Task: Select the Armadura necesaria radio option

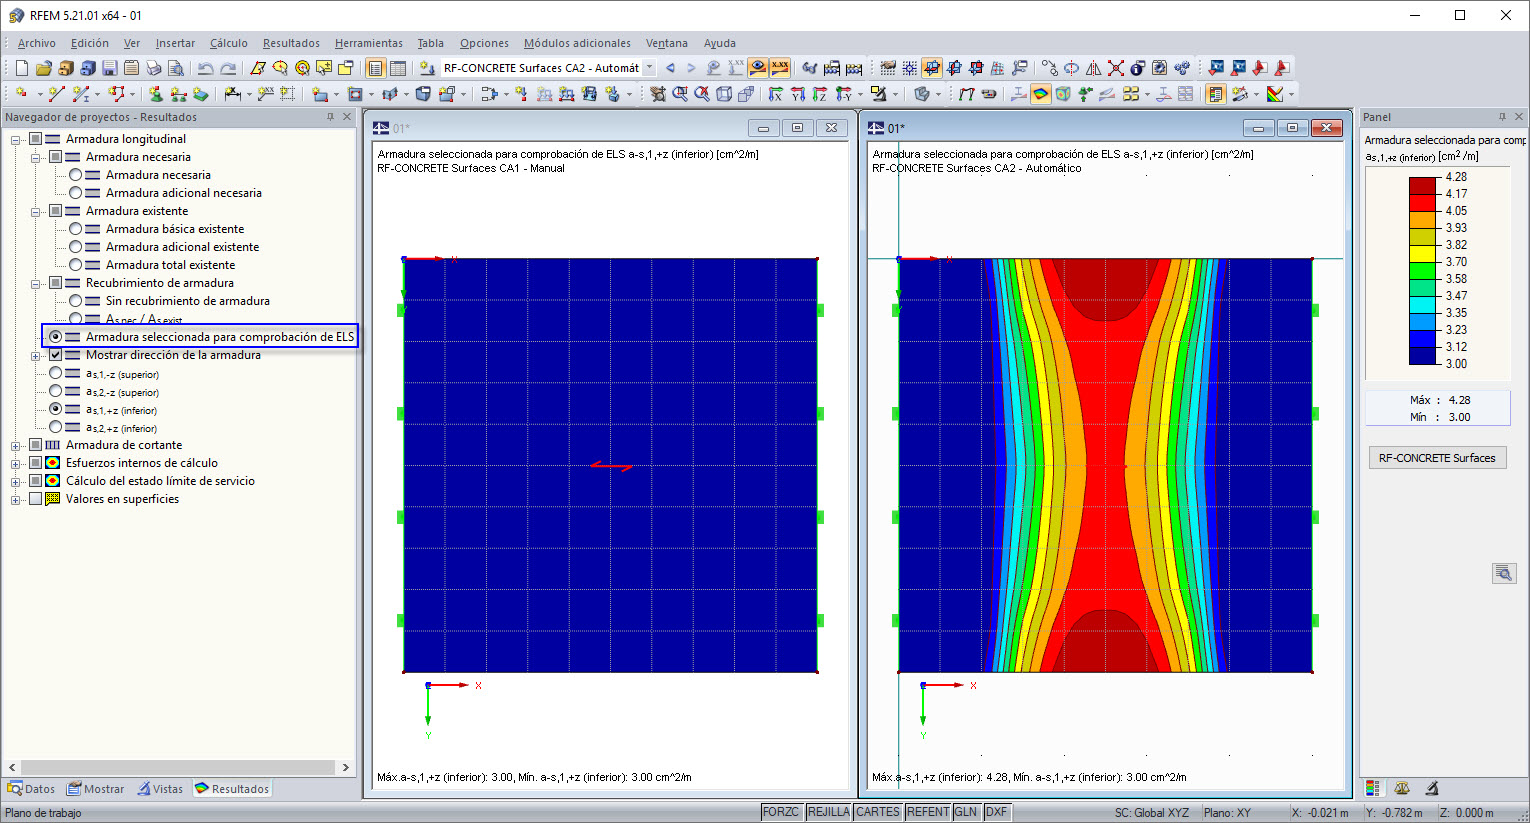Action: coord(75,175)
